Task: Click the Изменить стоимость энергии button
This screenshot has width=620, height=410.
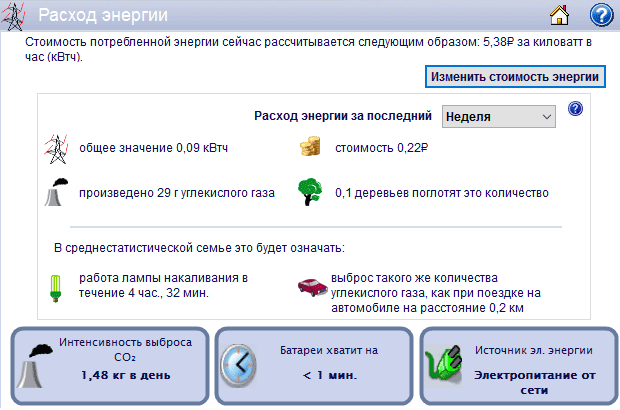Action: (515, 77)
